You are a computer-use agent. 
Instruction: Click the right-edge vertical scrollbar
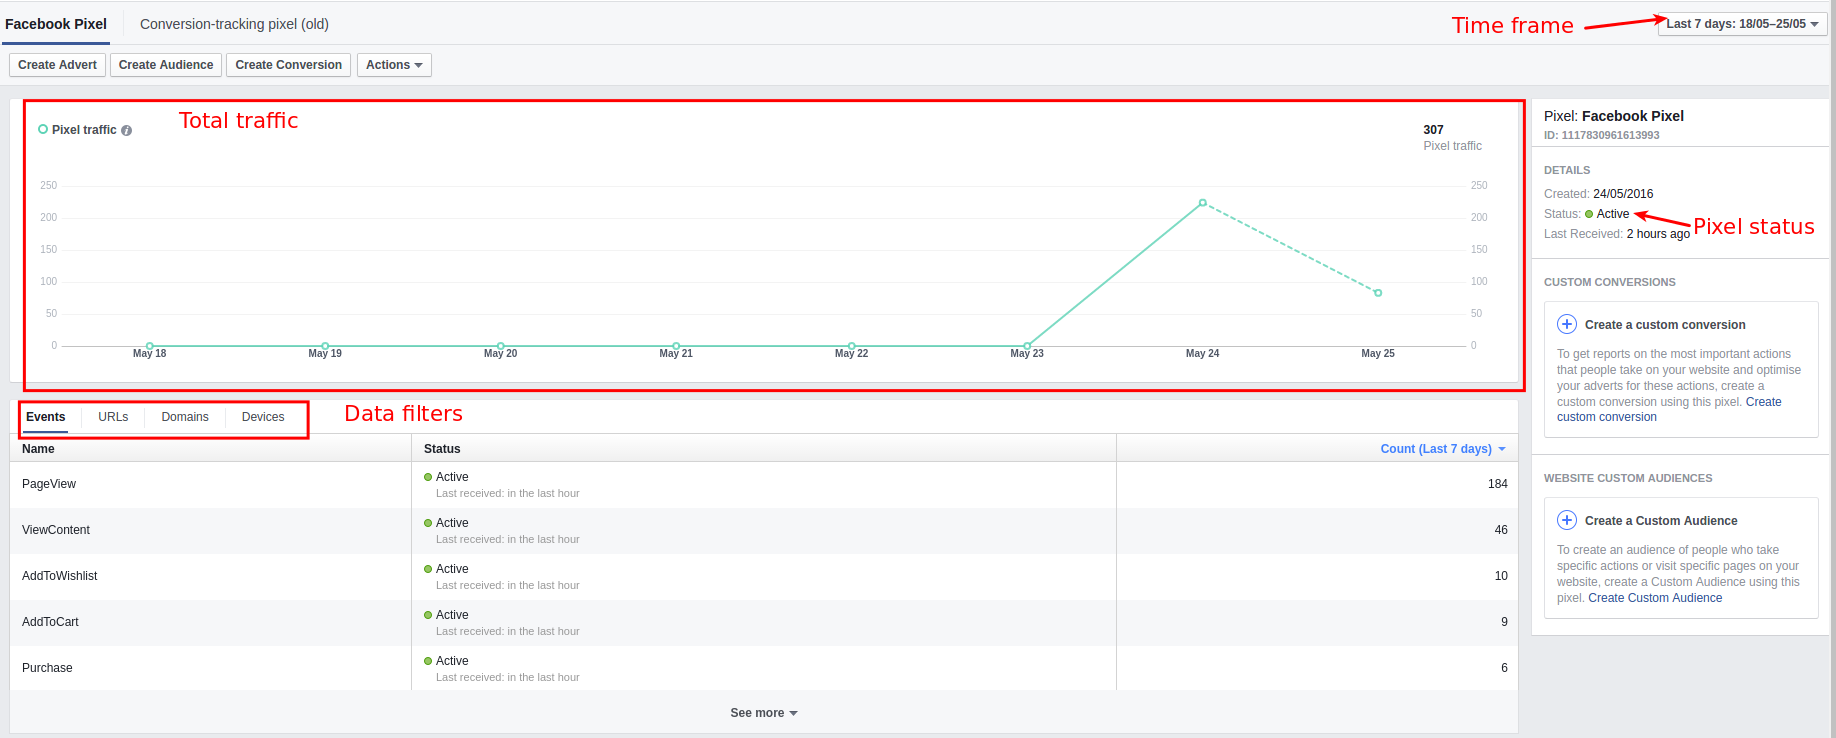(1832, 369)
